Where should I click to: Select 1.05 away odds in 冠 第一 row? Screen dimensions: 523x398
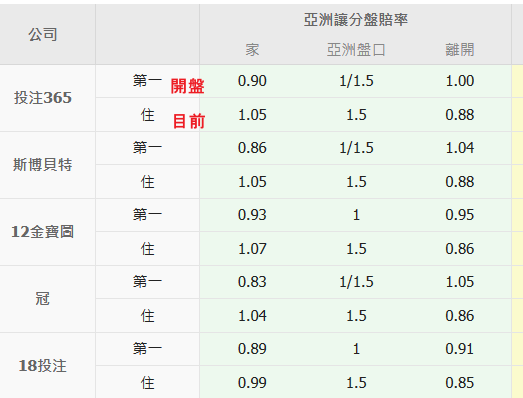point(460,282)
